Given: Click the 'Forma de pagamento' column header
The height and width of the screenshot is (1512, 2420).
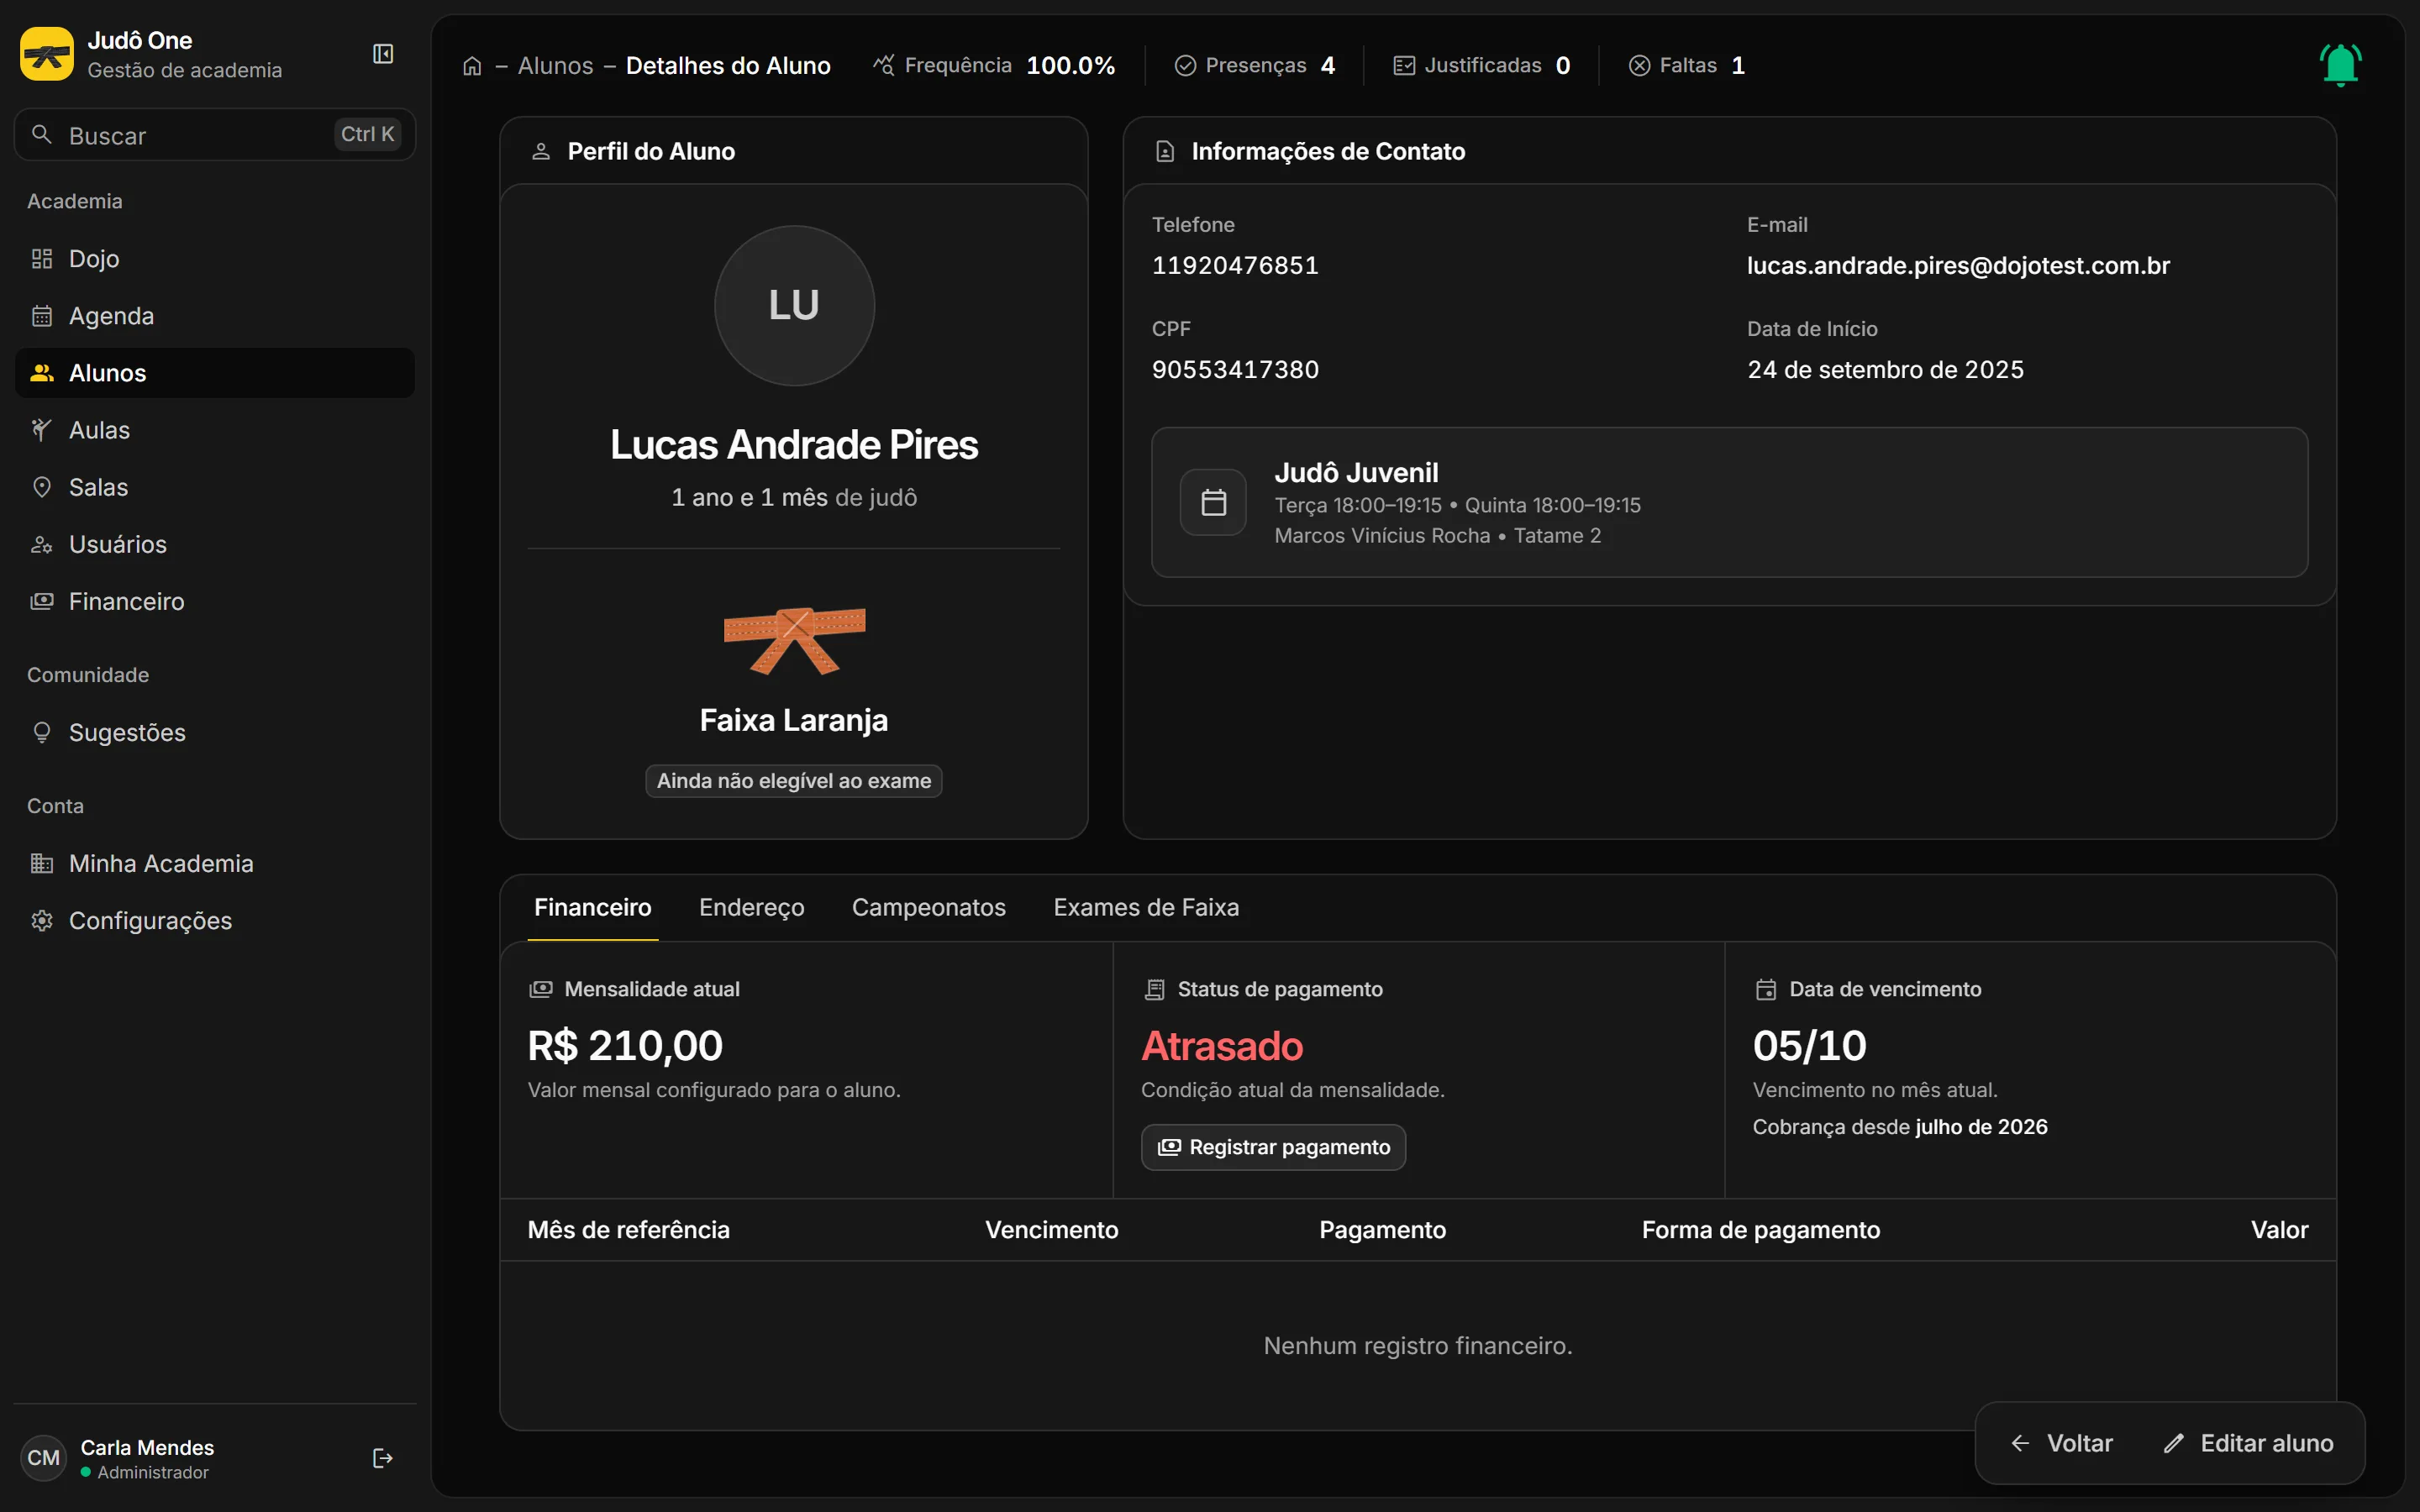Looking at the screenshot, I should (1761, 1230).
